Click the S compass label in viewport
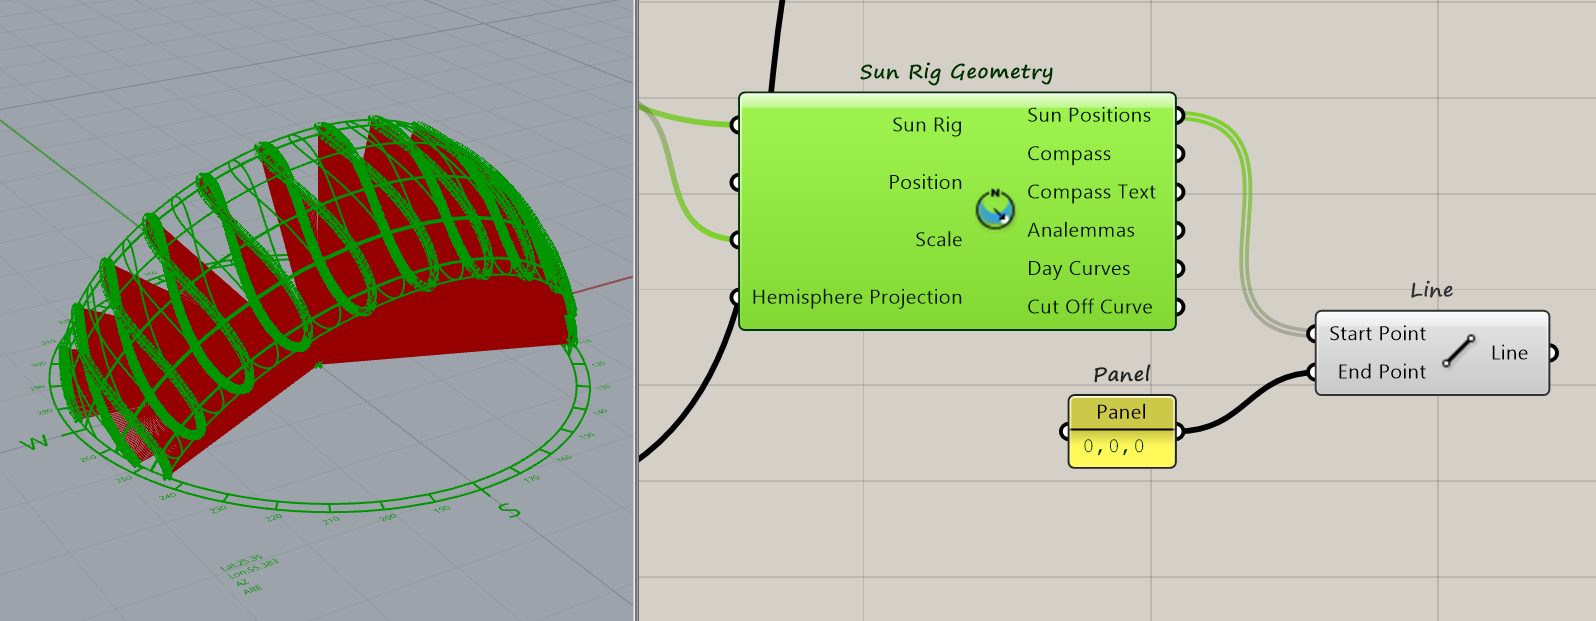The image size is (1596, 621). pyautogui.click(x=509, y=510)
